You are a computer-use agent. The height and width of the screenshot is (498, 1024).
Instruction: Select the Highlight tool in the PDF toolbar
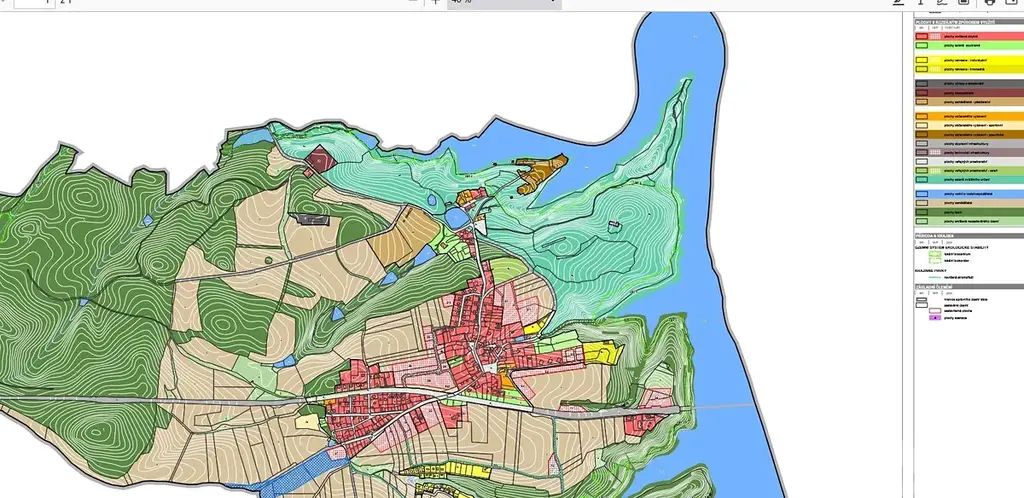(900, 3)
